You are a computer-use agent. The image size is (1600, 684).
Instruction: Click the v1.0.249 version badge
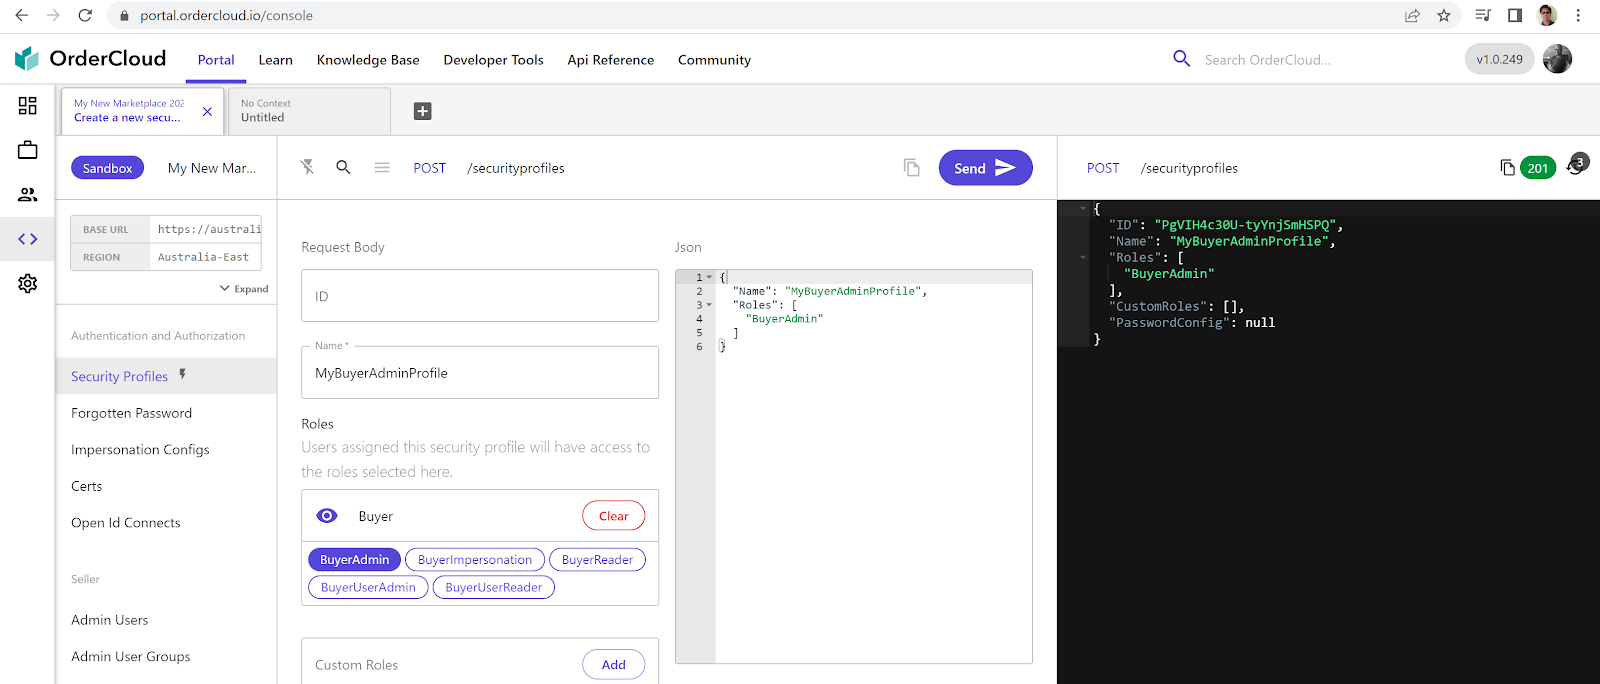tap(1499, 59)
